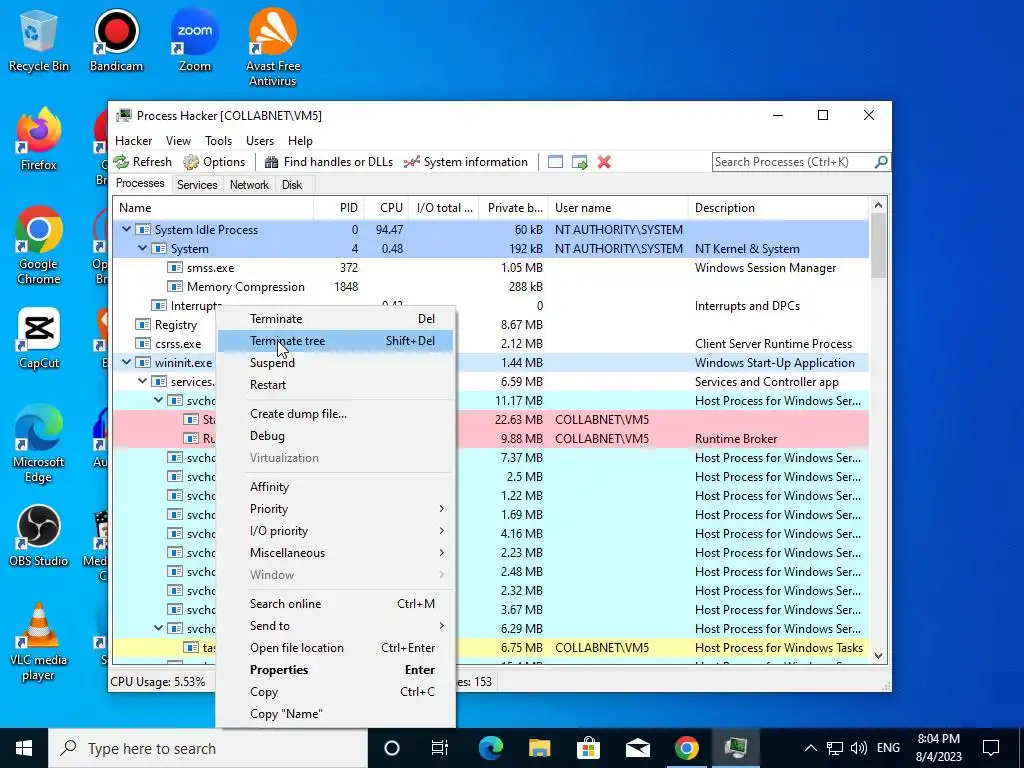Viewport: 1024px width, 768px height.
Task: Choose Search online menu entry
Action: pyautogui.click(x=336, y=604)
